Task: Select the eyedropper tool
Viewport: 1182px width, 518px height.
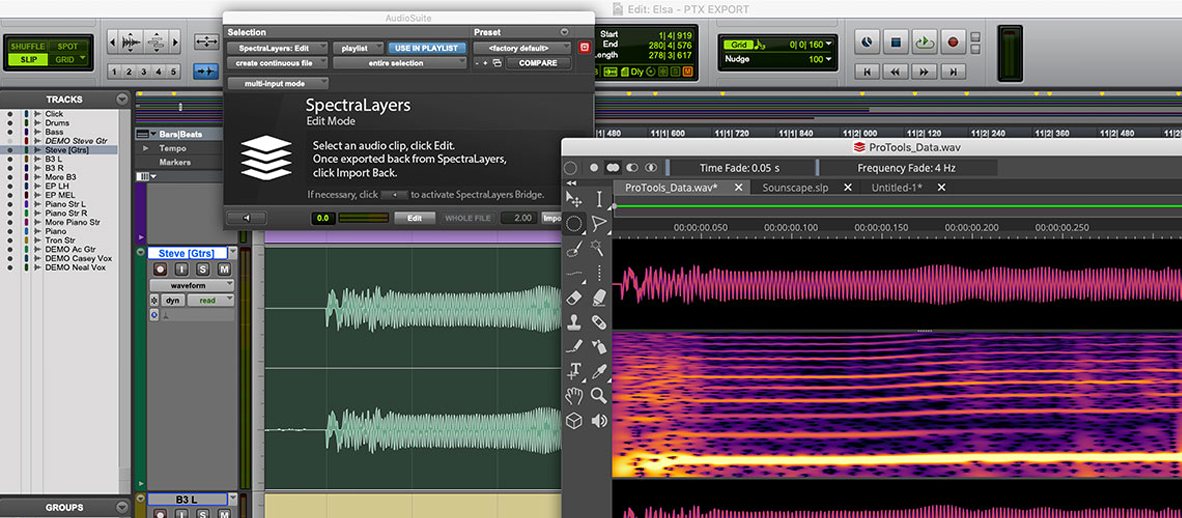Action: [x=599, y=371]
